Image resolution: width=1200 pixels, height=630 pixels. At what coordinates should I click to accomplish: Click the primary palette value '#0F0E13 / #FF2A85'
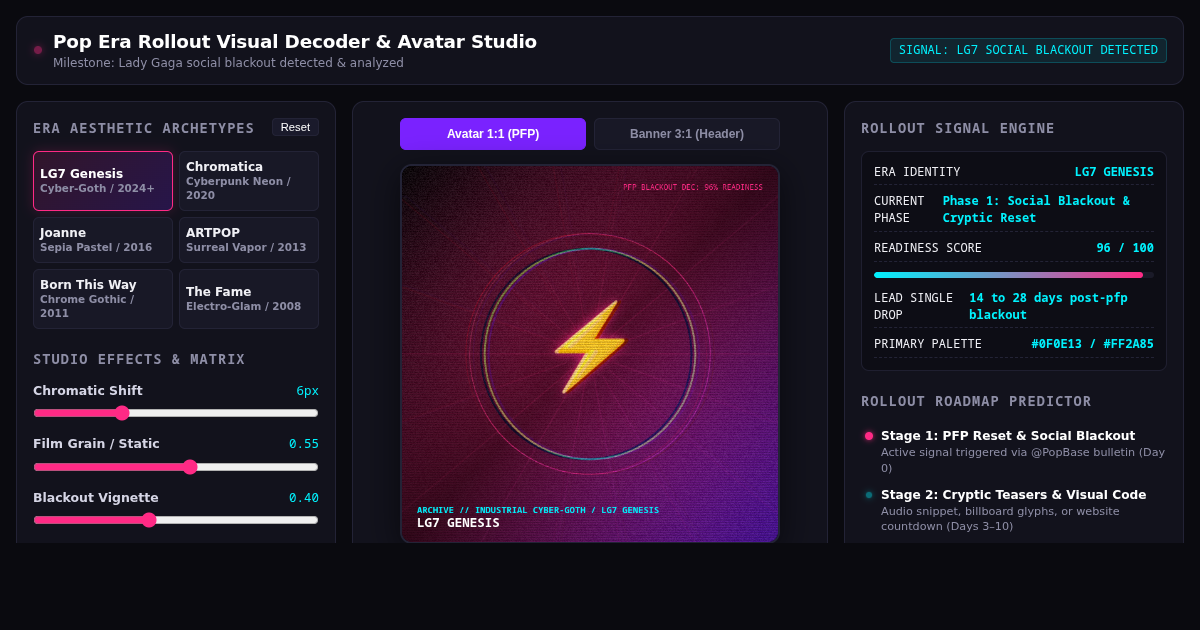[1092, 344]
